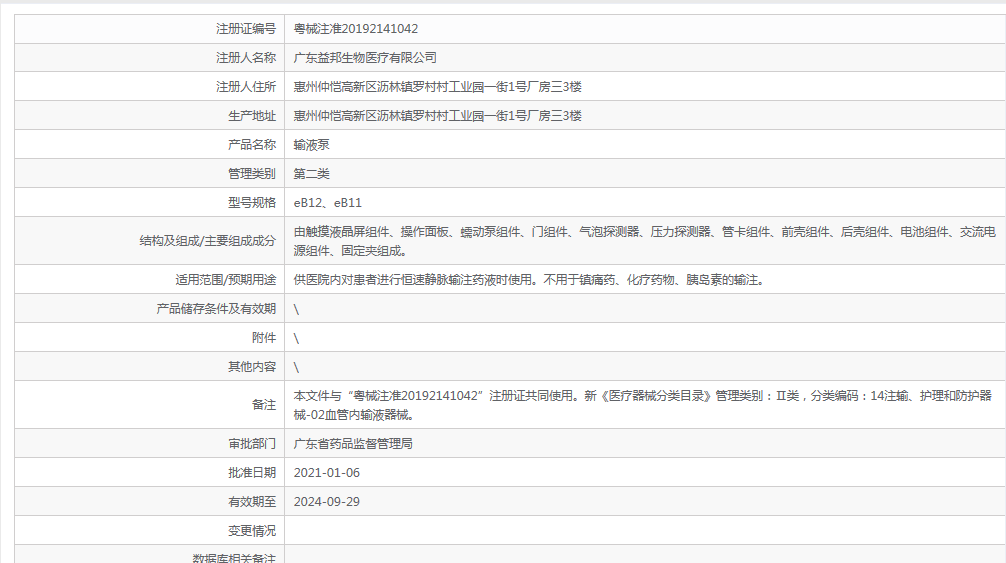The image size is (1006, 563).
Task: Click the 产品名称 label
Action: pos(252,145)
